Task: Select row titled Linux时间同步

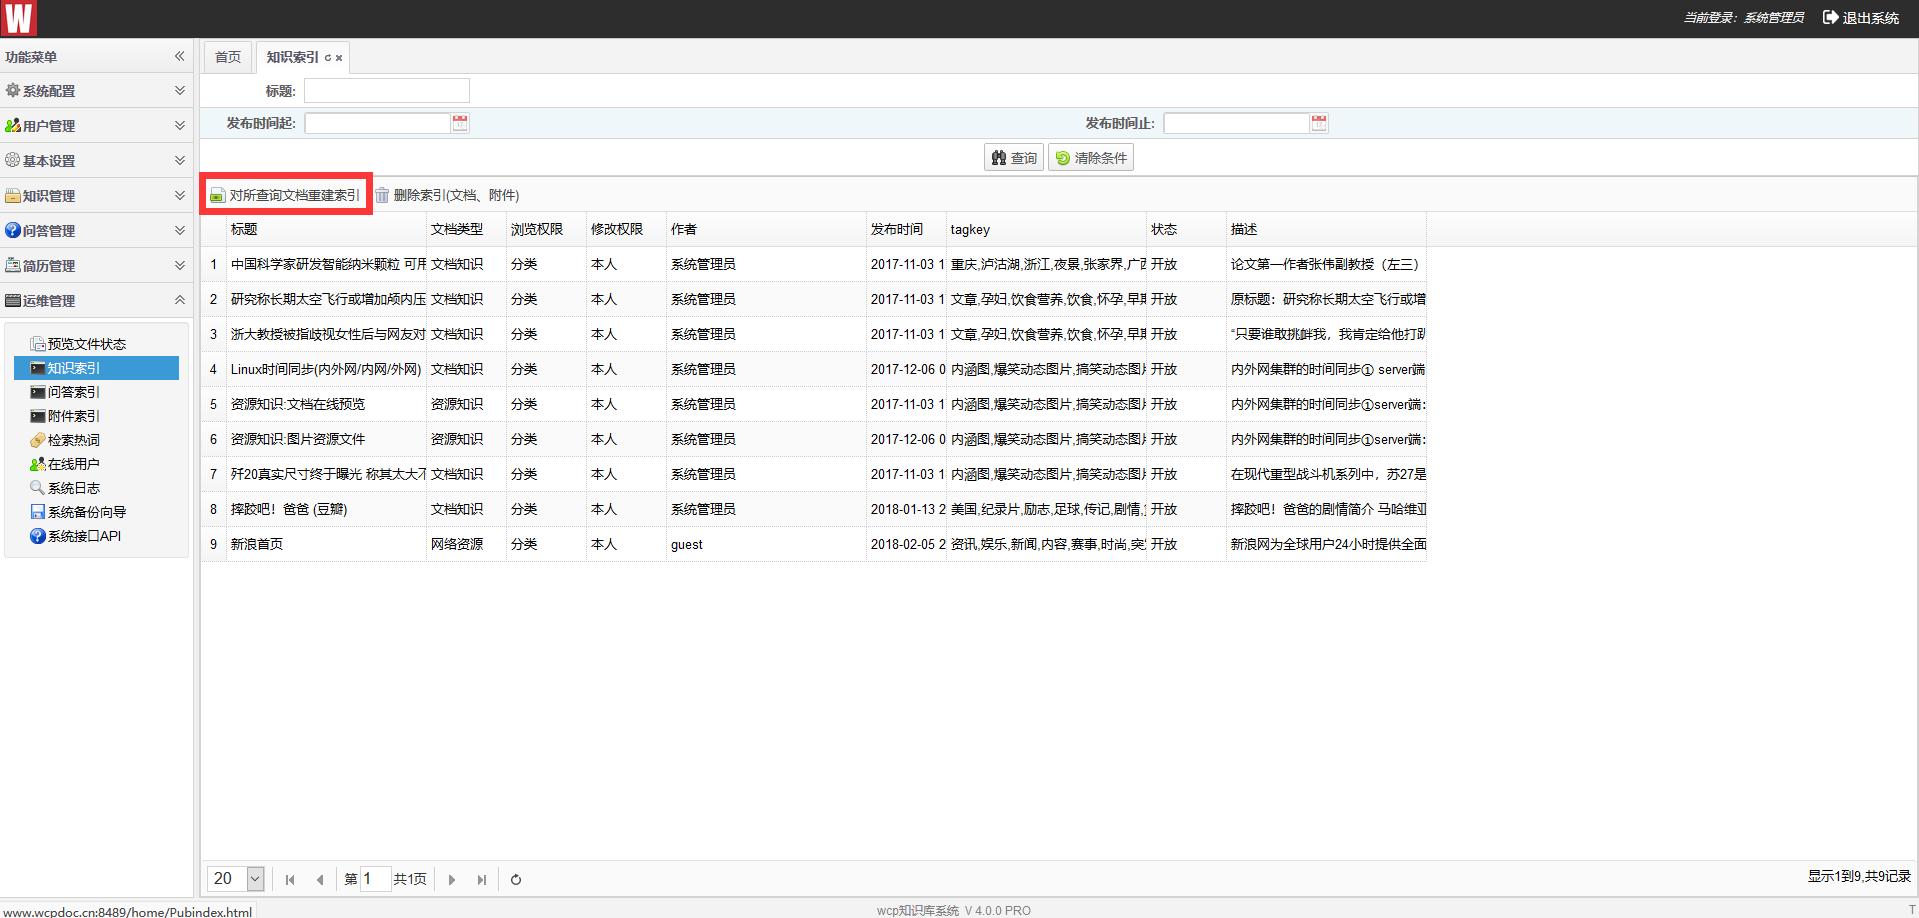Action: point(813,369)
